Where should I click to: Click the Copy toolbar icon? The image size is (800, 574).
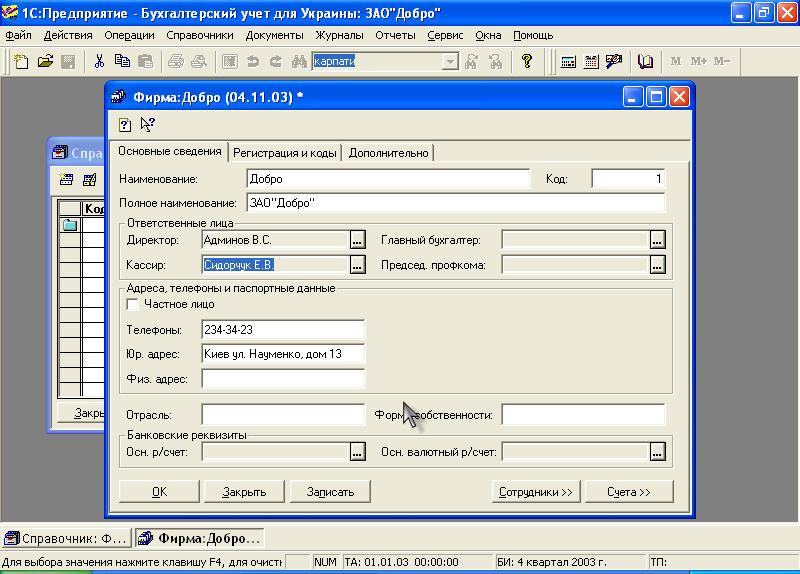point(122,62)
